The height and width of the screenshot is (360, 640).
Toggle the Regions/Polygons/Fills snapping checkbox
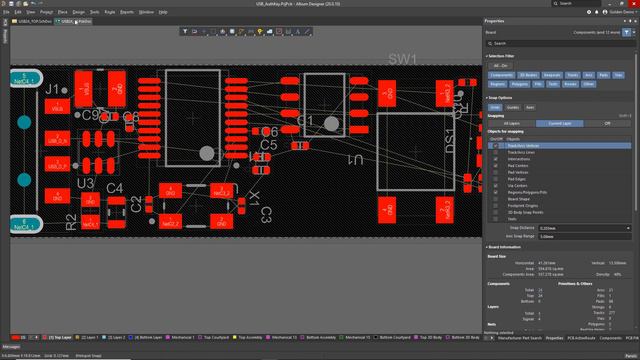pos(496,192)
